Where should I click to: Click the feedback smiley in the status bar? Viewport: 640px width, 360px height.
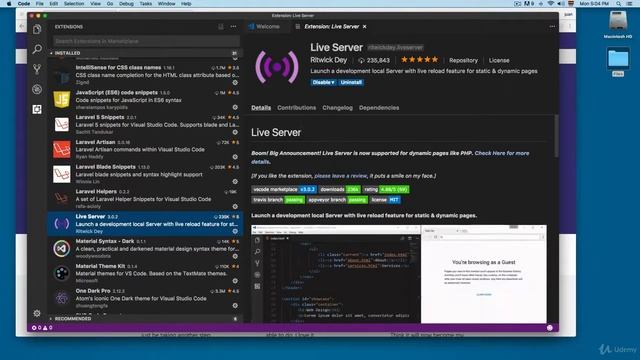tap(550, 327)
